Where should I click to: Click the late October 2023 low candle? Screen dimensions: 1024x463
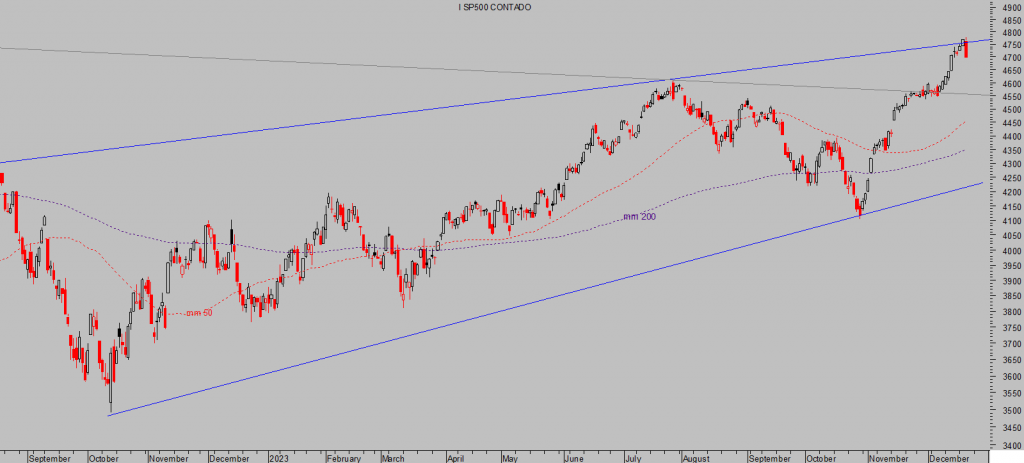859,209
